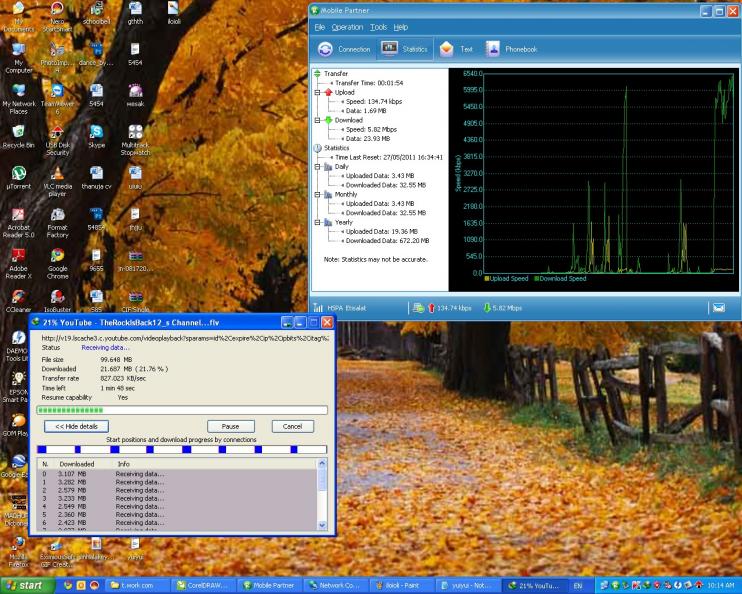Screen dimensions: 742x594
Task: Collapse the Upload tree node
Action: coord(318,92)
